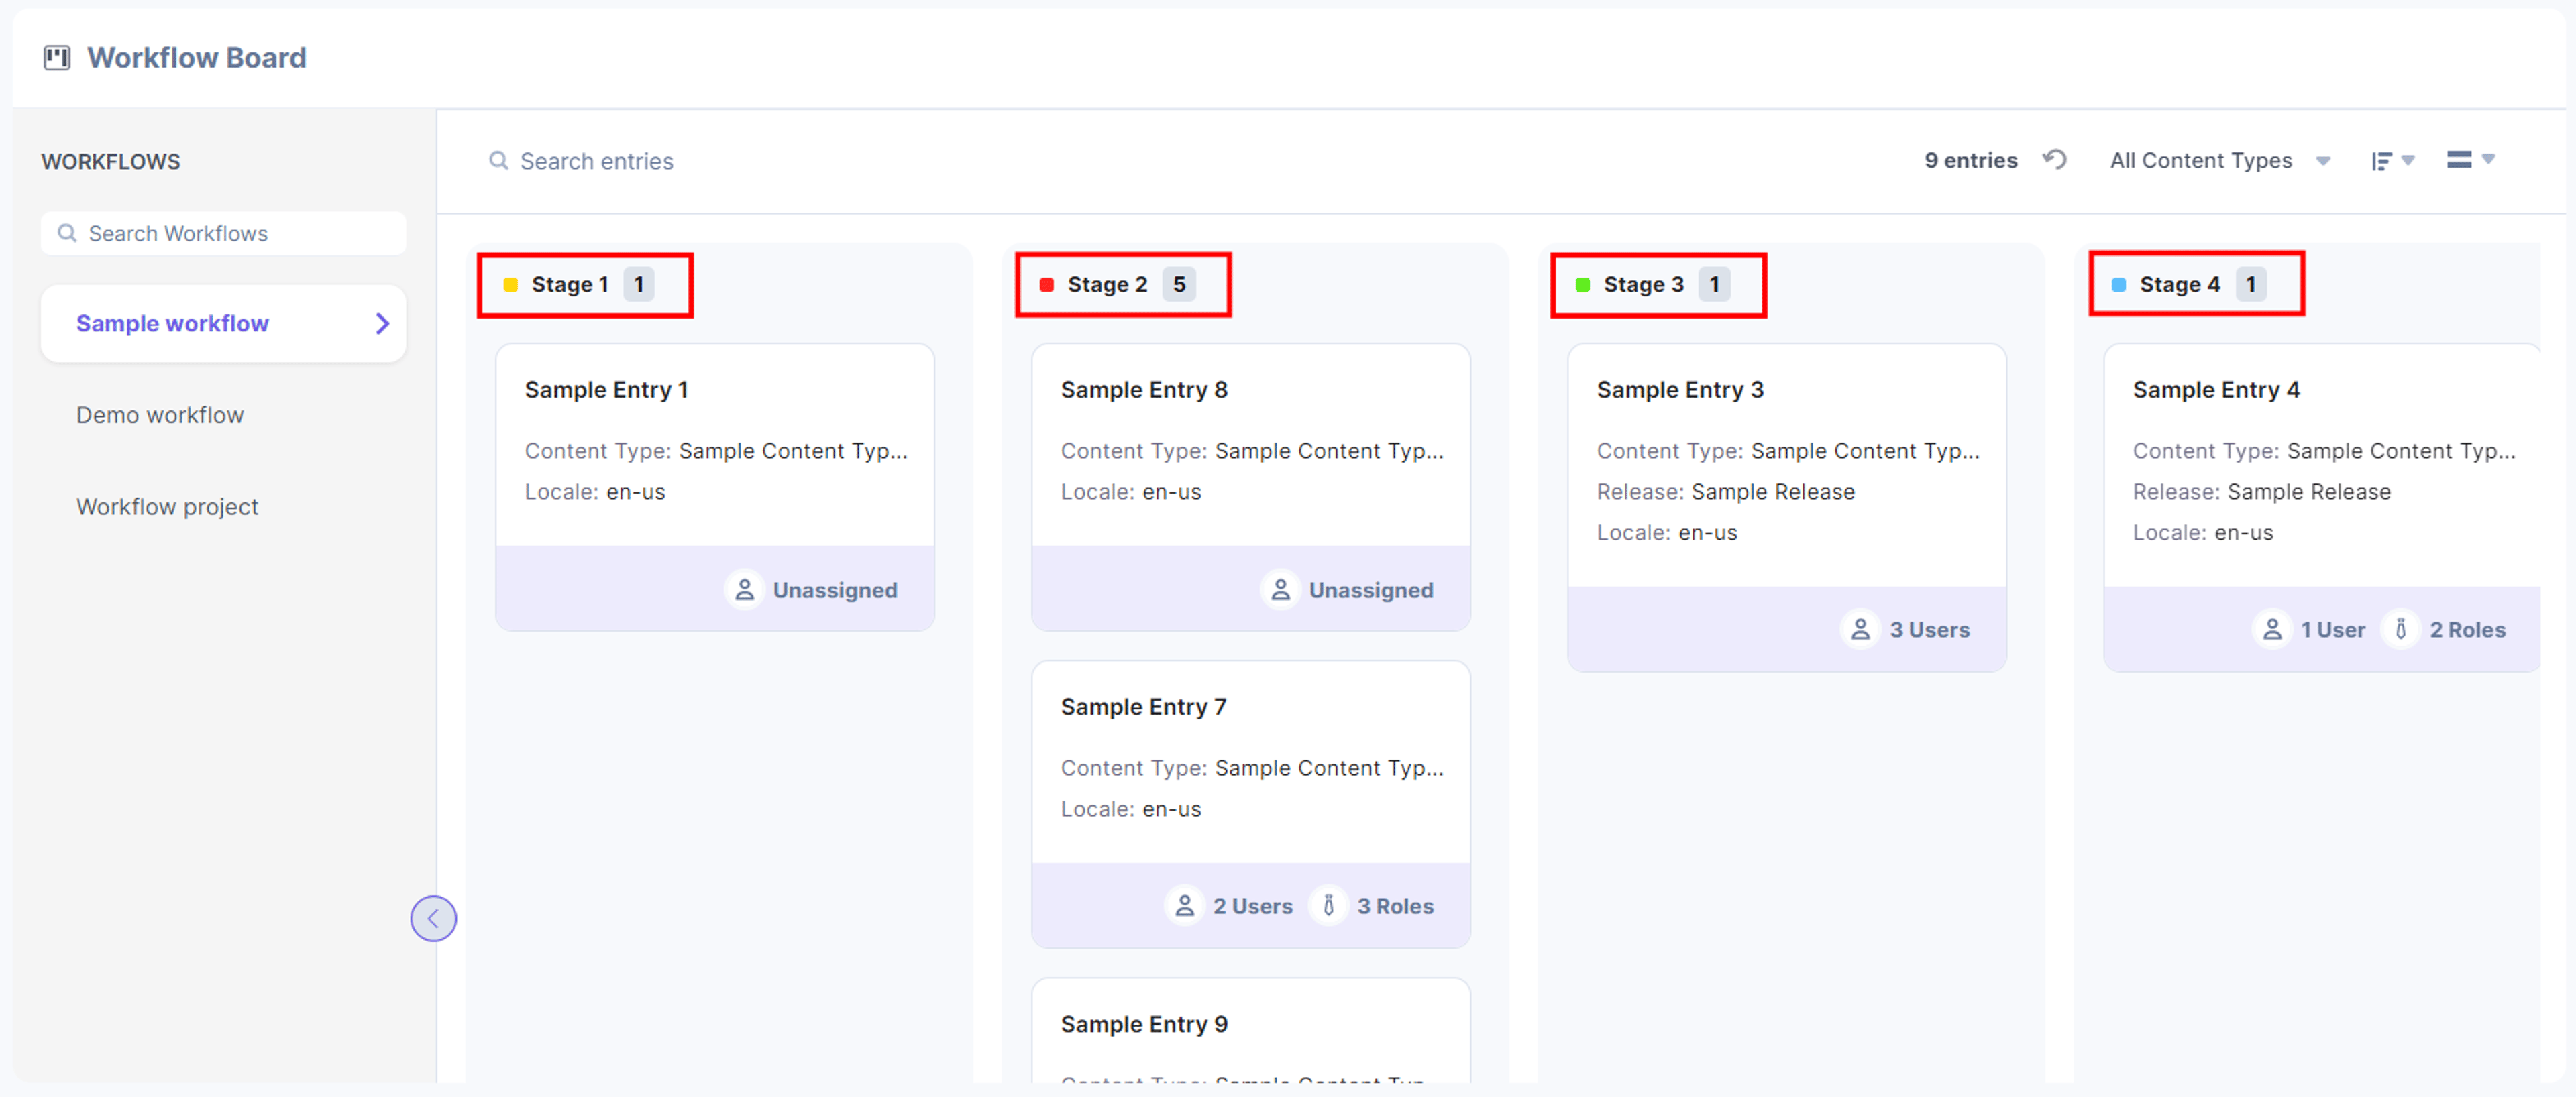Select Workflow project in sidebar
Screen dimensions: 2576x1097
pos(167,507)
